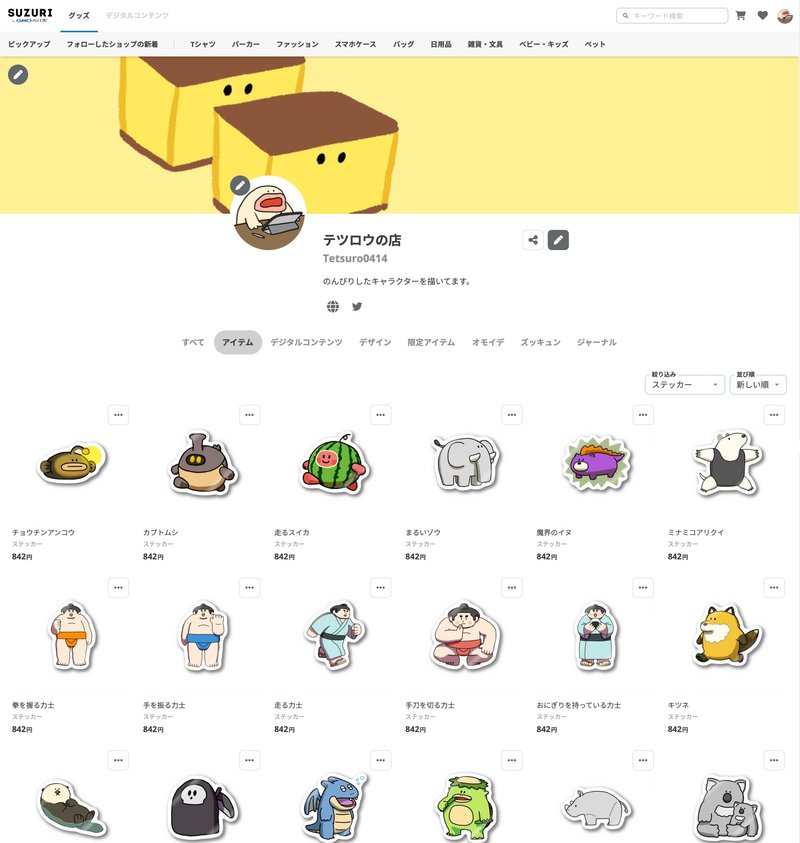Go to フォローしたショップの新着 link
The width and height of the screenshot is (800, 843).
tap(112, 44)
